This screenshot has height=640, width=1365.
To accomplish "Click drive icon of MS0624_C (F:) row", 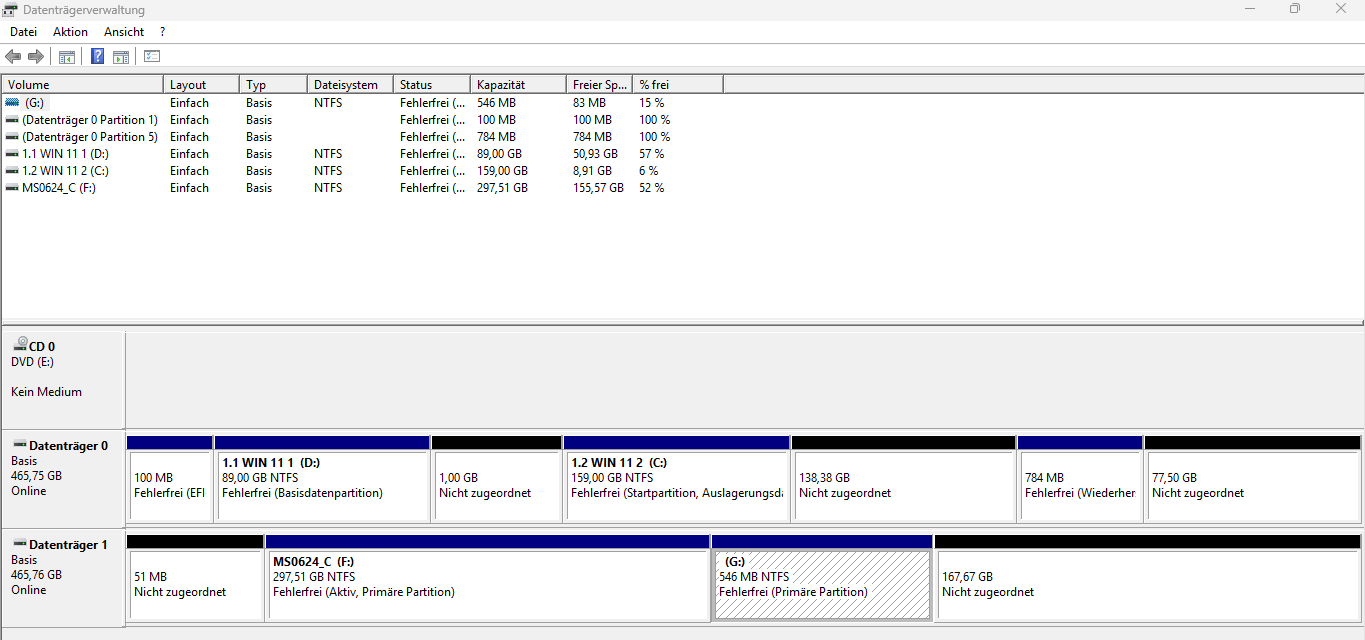I will (x=12, y=187).
